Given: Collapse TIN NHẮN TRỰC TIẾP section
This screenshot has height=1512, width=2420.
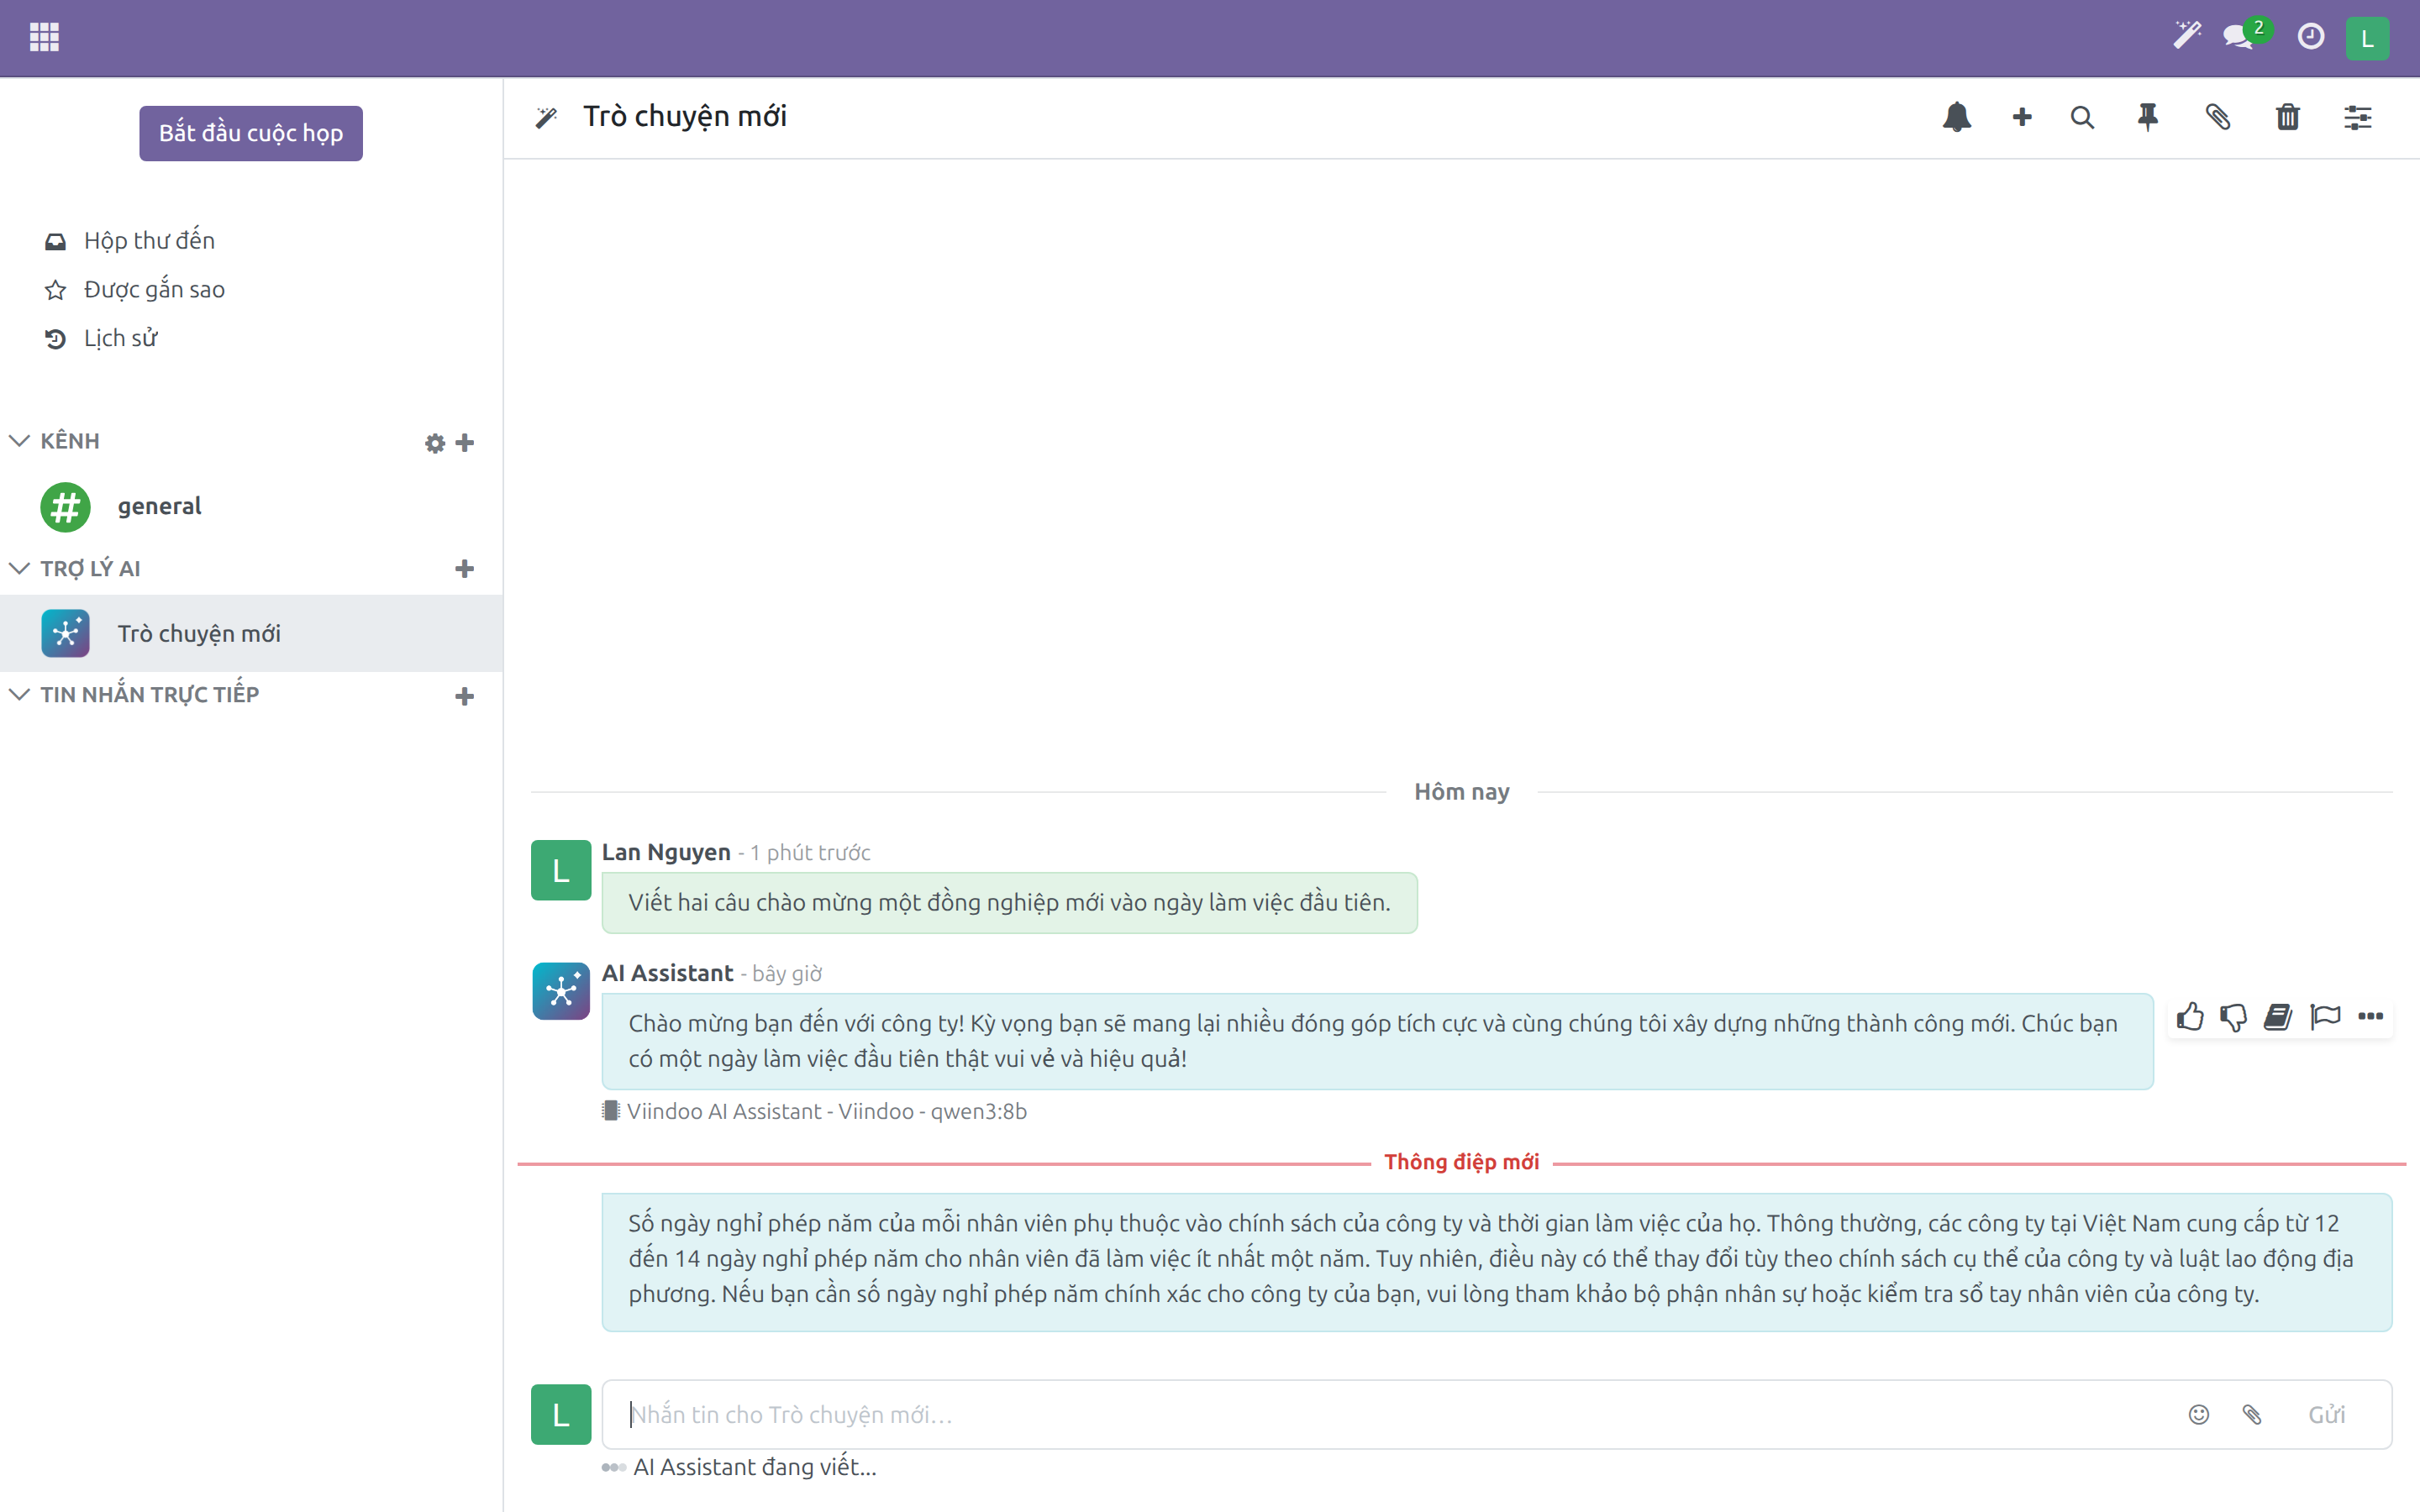Looking at the screenshot, I should click(x=19, y=694).
